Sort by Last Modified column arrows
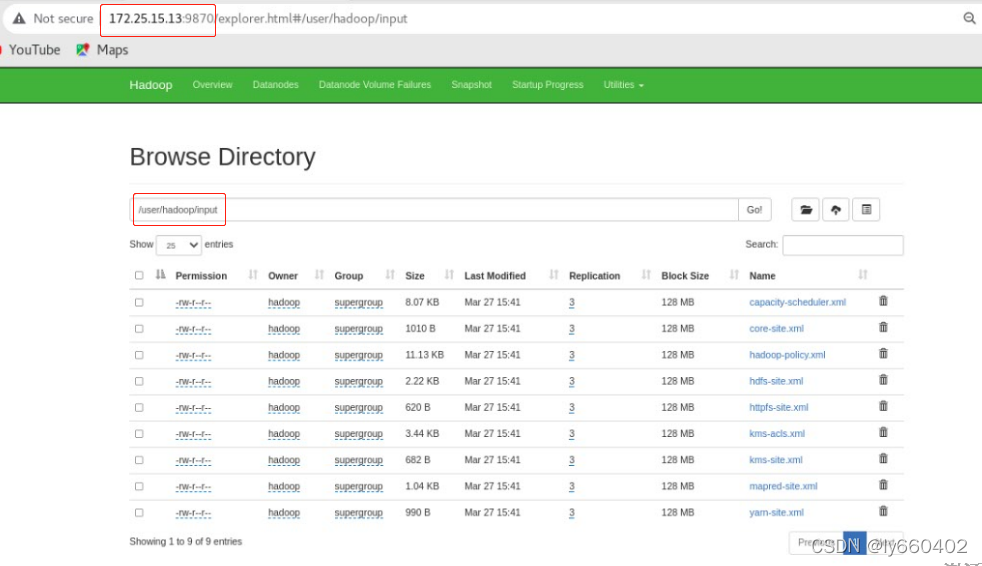Image resolution: width=982 pixels, height=566 pixels. pyautogui.click(x=553, y=275)
